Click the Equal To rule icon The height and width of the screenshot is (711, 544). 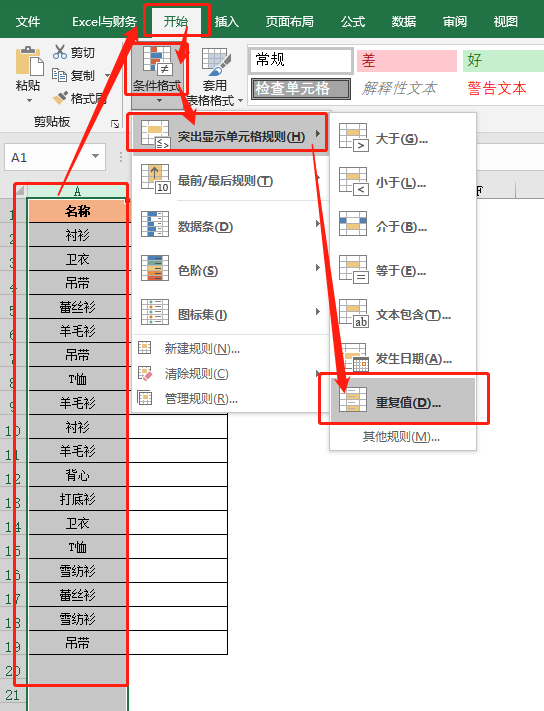click(x=354, y=269)
